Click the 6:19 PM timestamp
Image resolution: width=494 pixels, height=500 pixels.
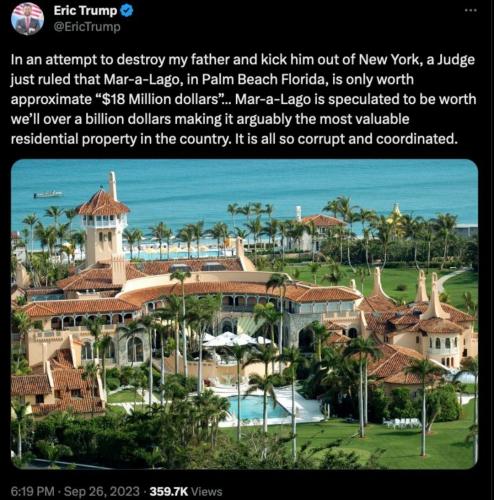[x=32, y=491]
